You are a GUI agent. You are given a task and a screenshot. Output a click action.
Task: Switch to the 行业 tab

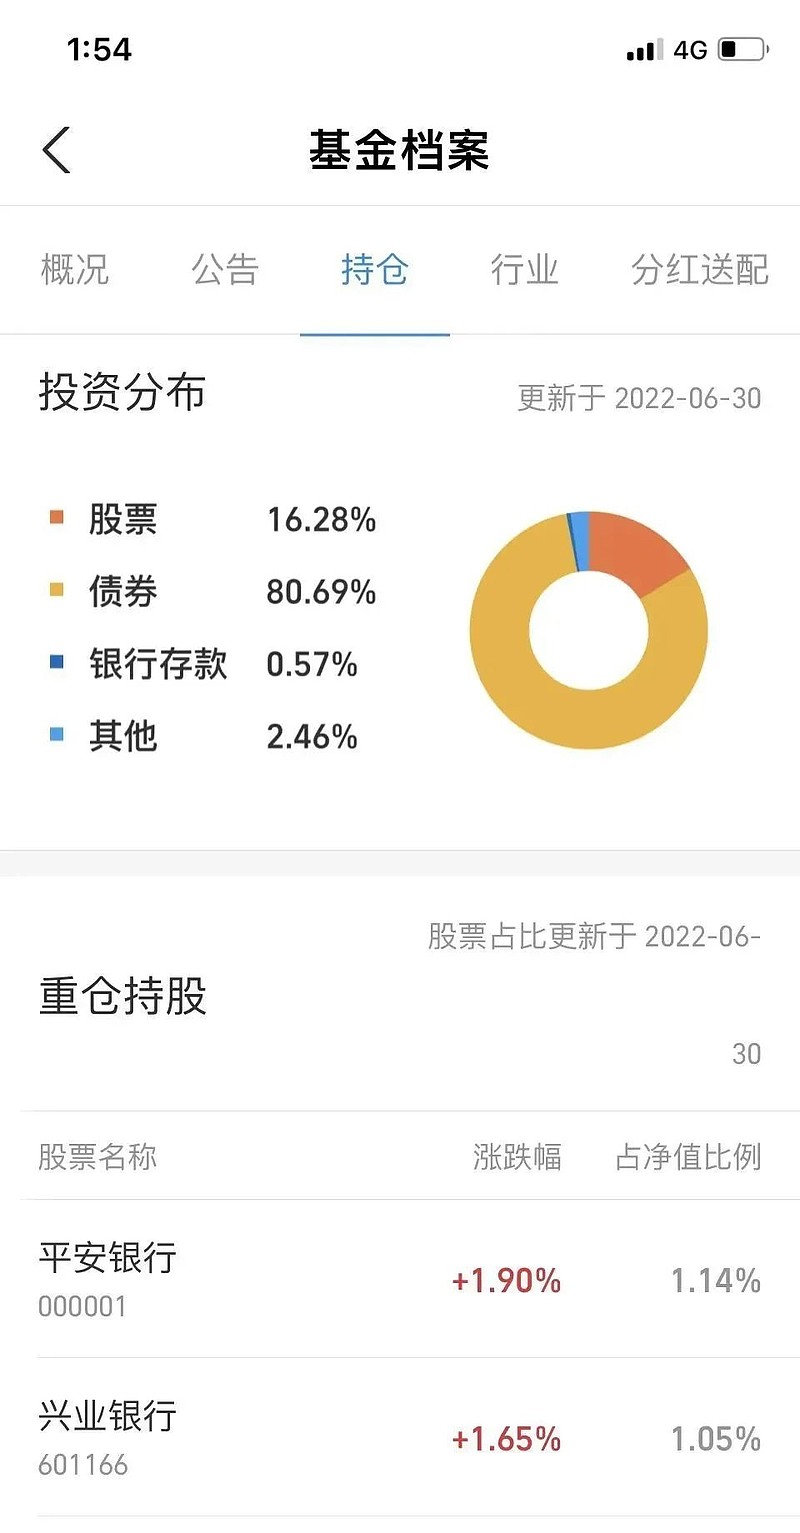[524, 270]
